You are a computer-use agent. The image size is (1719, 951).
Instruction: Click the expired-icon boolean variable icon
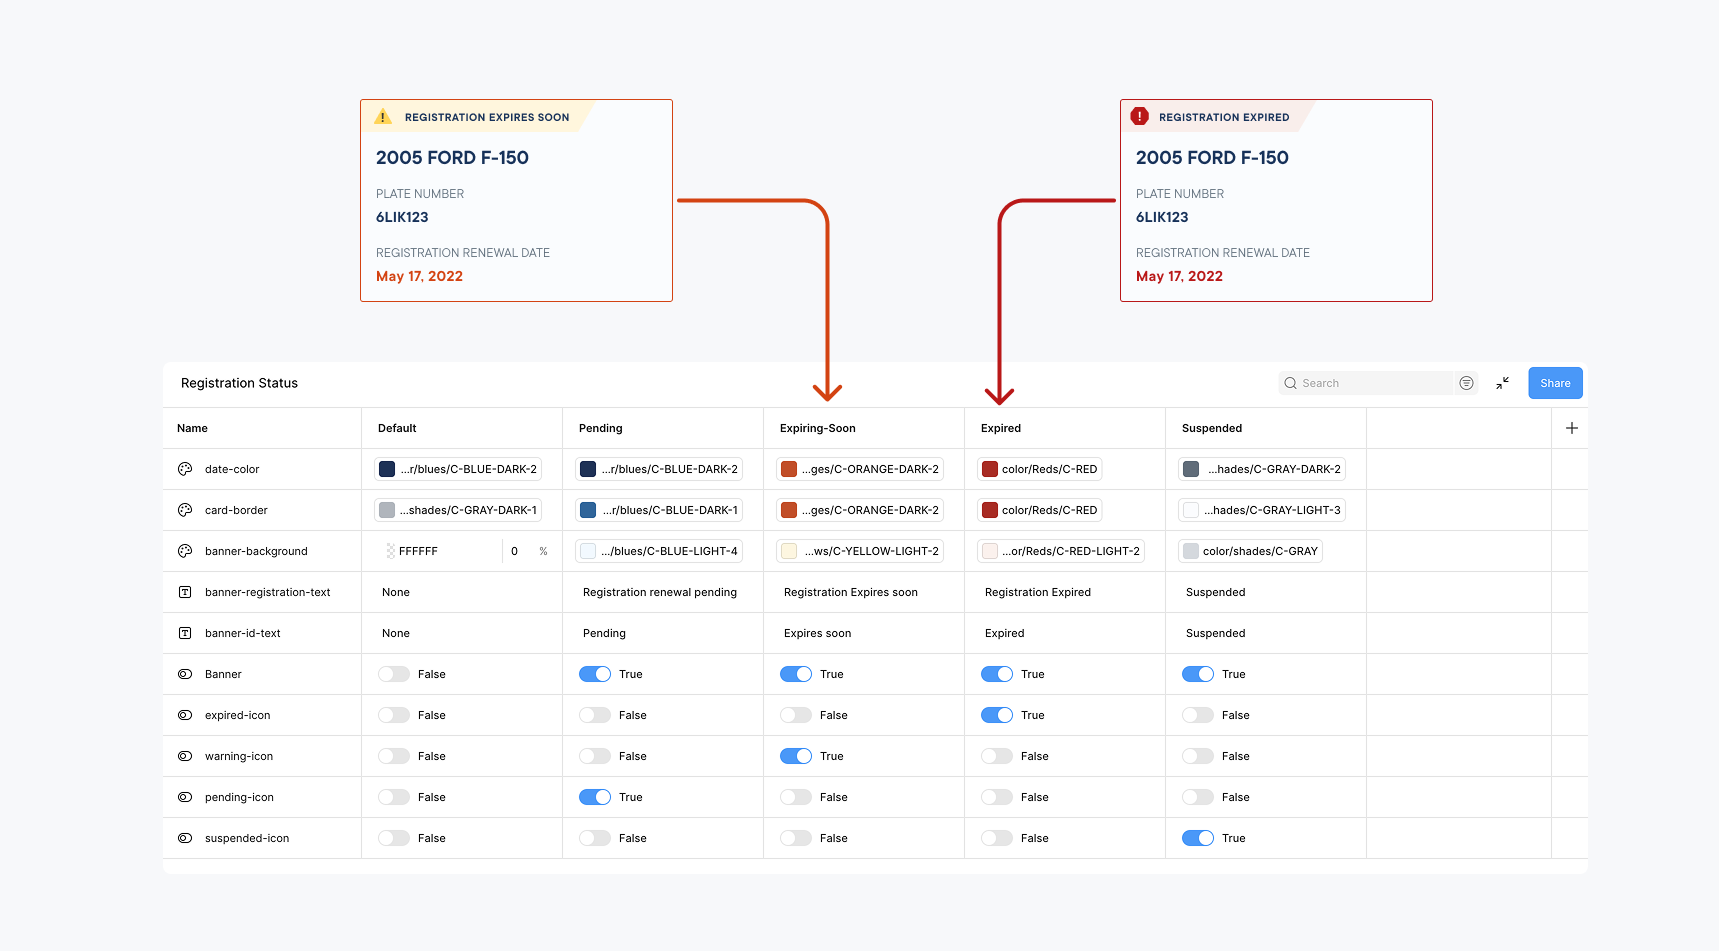(x=185, y=715)
